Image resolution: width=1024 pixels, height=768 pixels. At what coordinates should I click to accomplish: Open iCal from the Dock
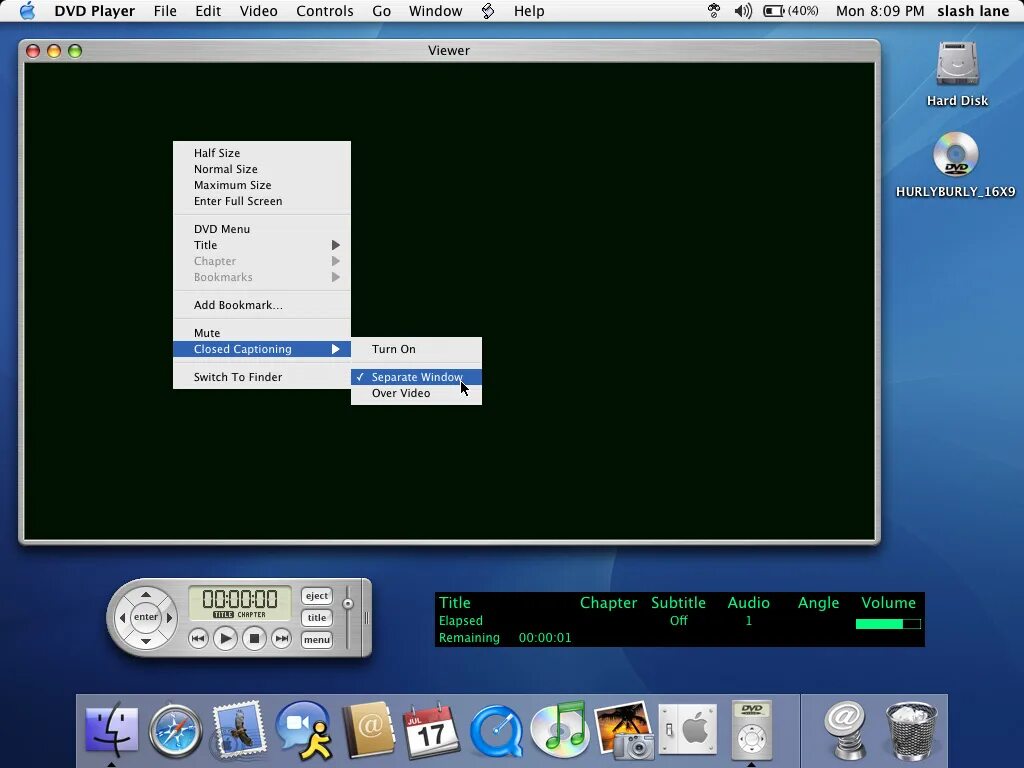[x=431, y=730]
